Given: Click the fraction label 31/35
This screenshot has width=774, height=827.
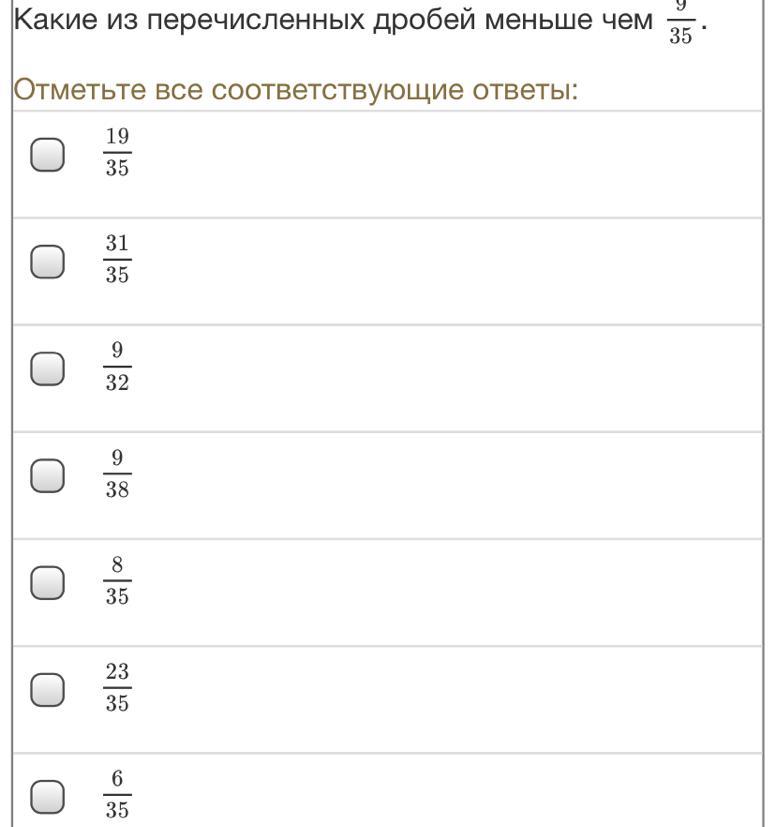Looking at the screenshot, I should [117, 260].
